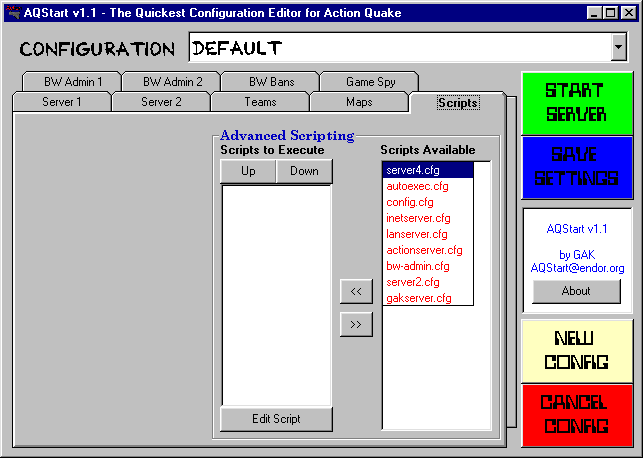643x458 pixels.
Task: Select lanserver.cfg in the list
Action: pyautogui.click(x=428, y=234)
